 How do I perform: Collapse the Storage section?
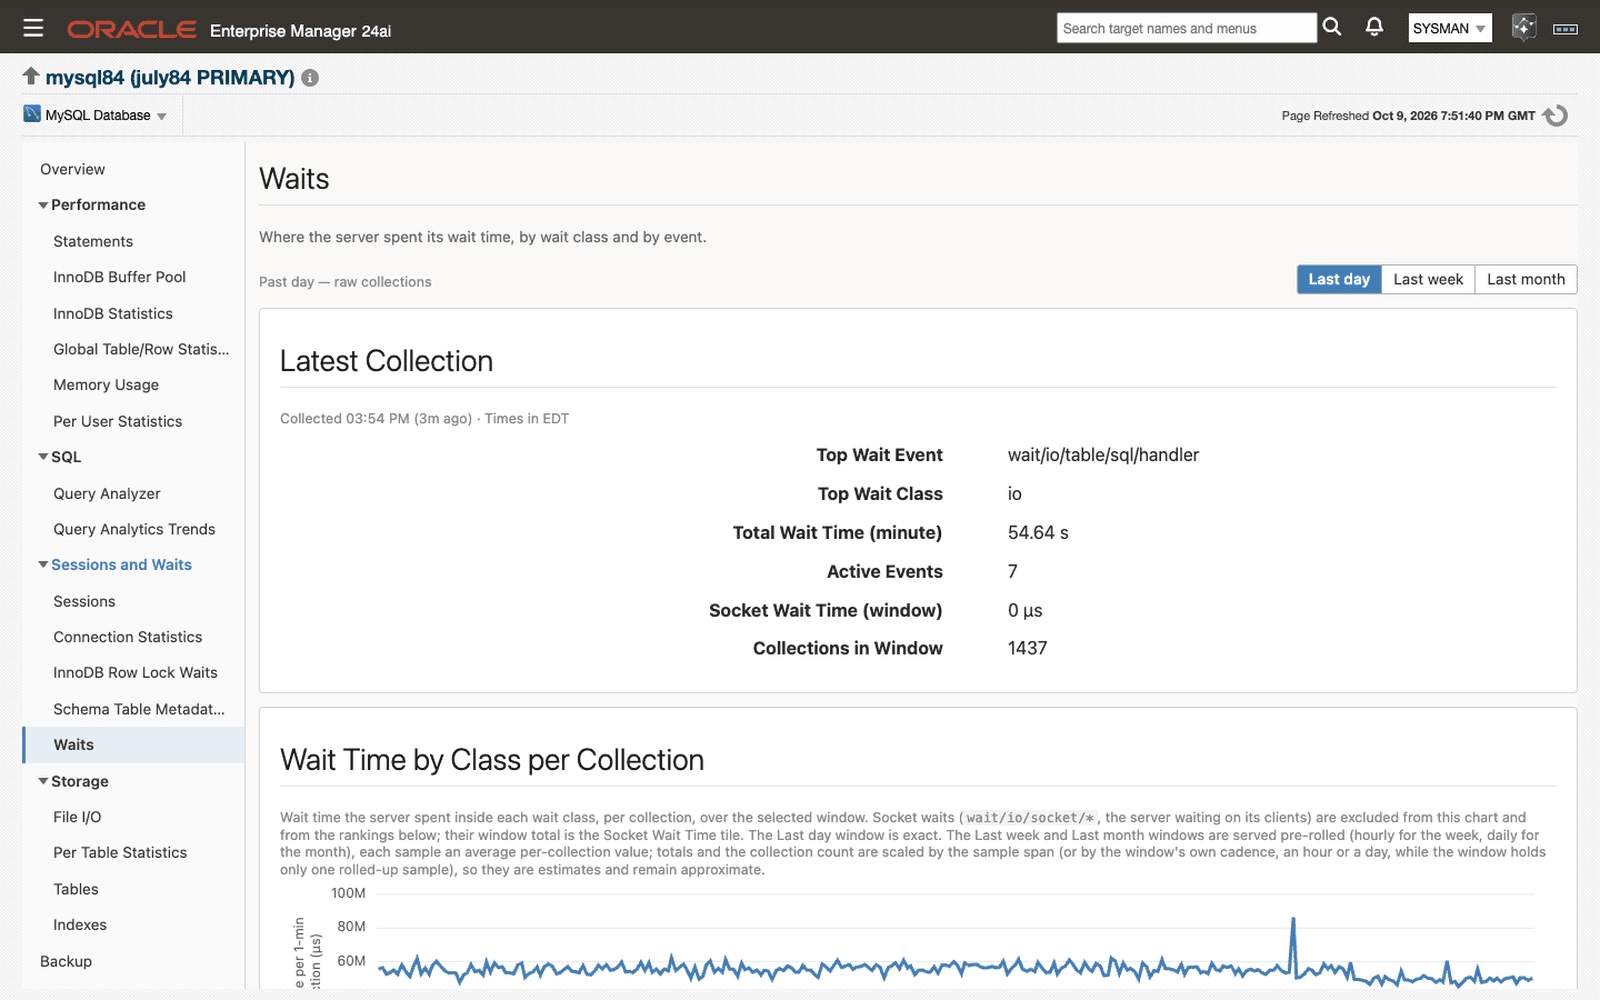pos(43,782)
